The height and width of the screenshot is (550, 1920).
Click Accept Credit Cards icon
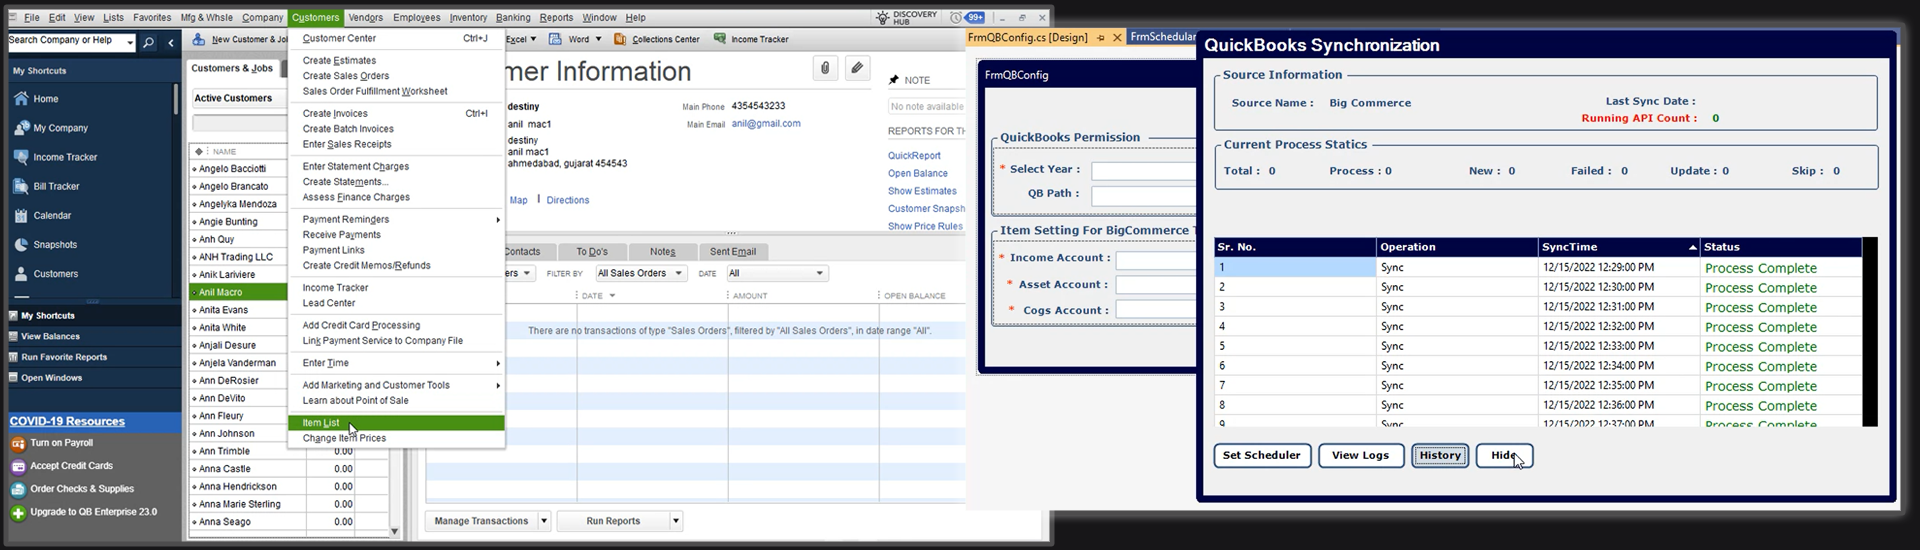pyautogui.click(x=18, y=466)
